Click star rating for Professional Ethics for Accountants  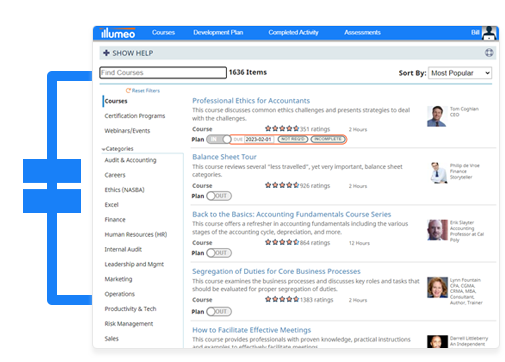[282, 128]
